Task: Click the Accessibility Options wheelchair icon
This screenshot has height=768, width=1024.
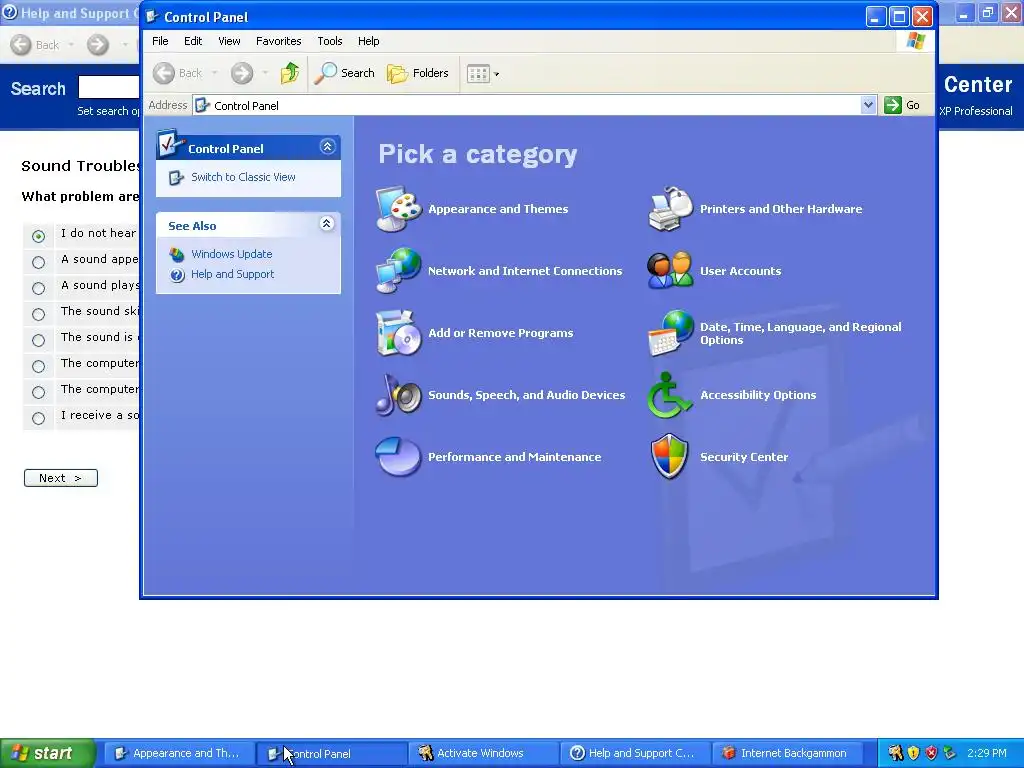Action: point(670,394)
